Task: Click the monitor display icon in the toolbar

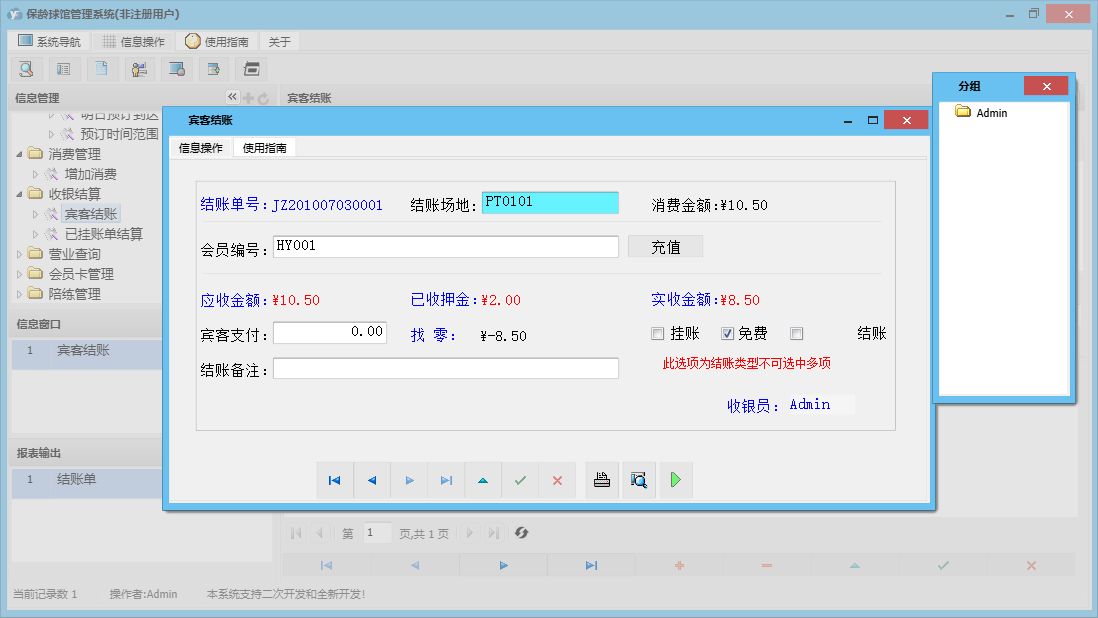Action: pyautogui.click(x=178, y=69)
